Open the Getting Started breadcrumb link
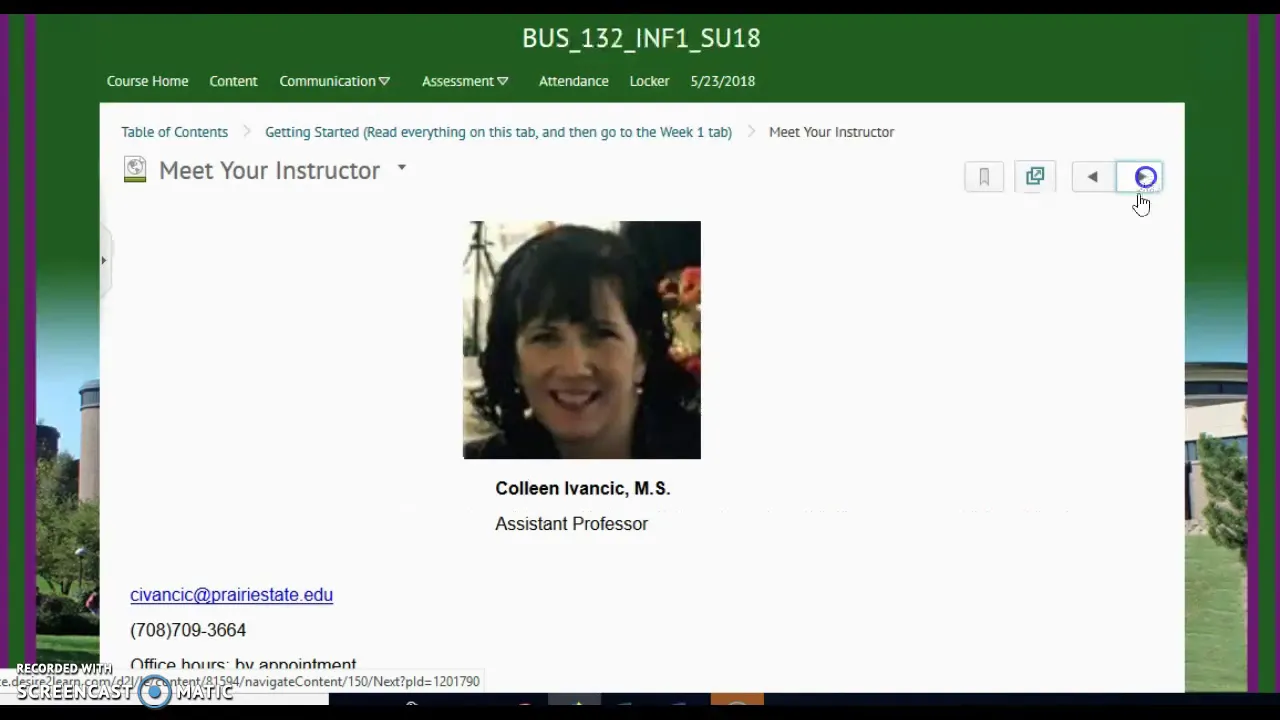 [x=498, y=132]
